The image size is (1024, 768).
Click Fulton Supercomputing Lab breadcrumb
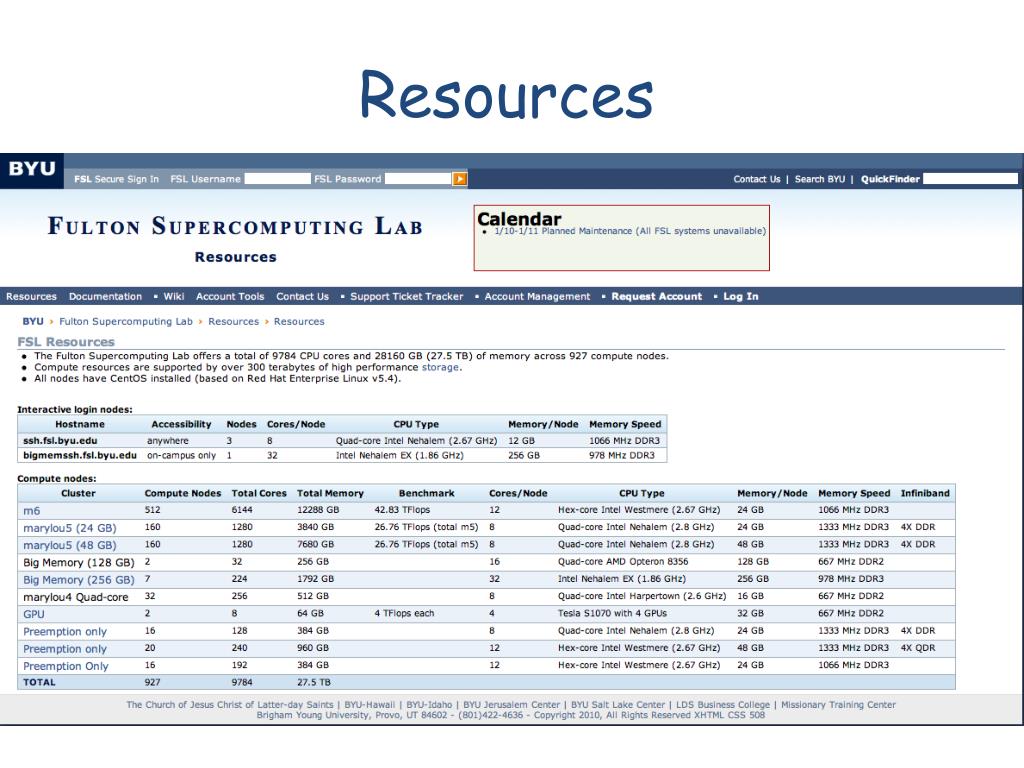coord(126,321)
